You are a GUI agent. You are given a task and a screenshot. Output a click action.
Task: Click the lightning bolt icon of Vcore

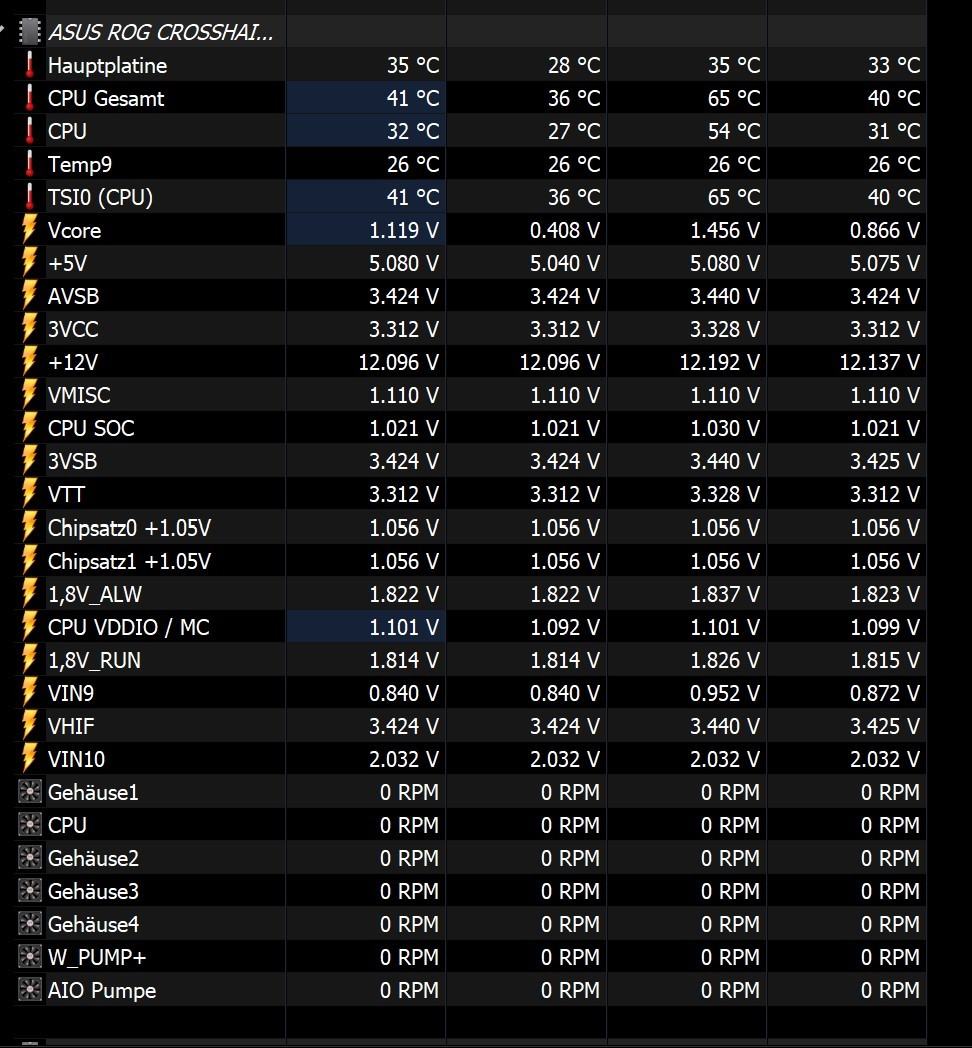[x=29, y=230]
